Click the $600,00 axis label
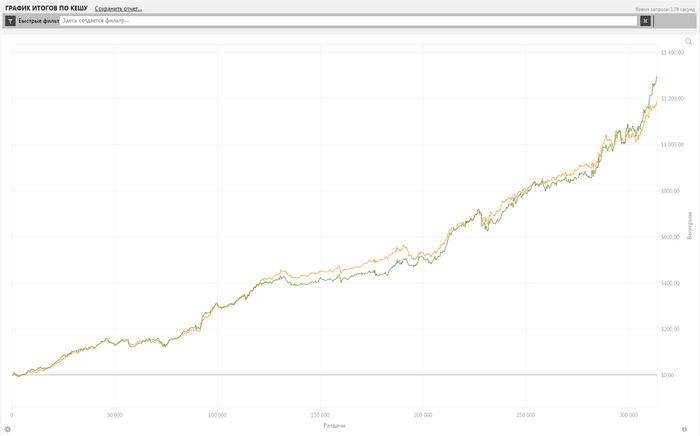Screen dimensions: 700x436 [671, 237]
